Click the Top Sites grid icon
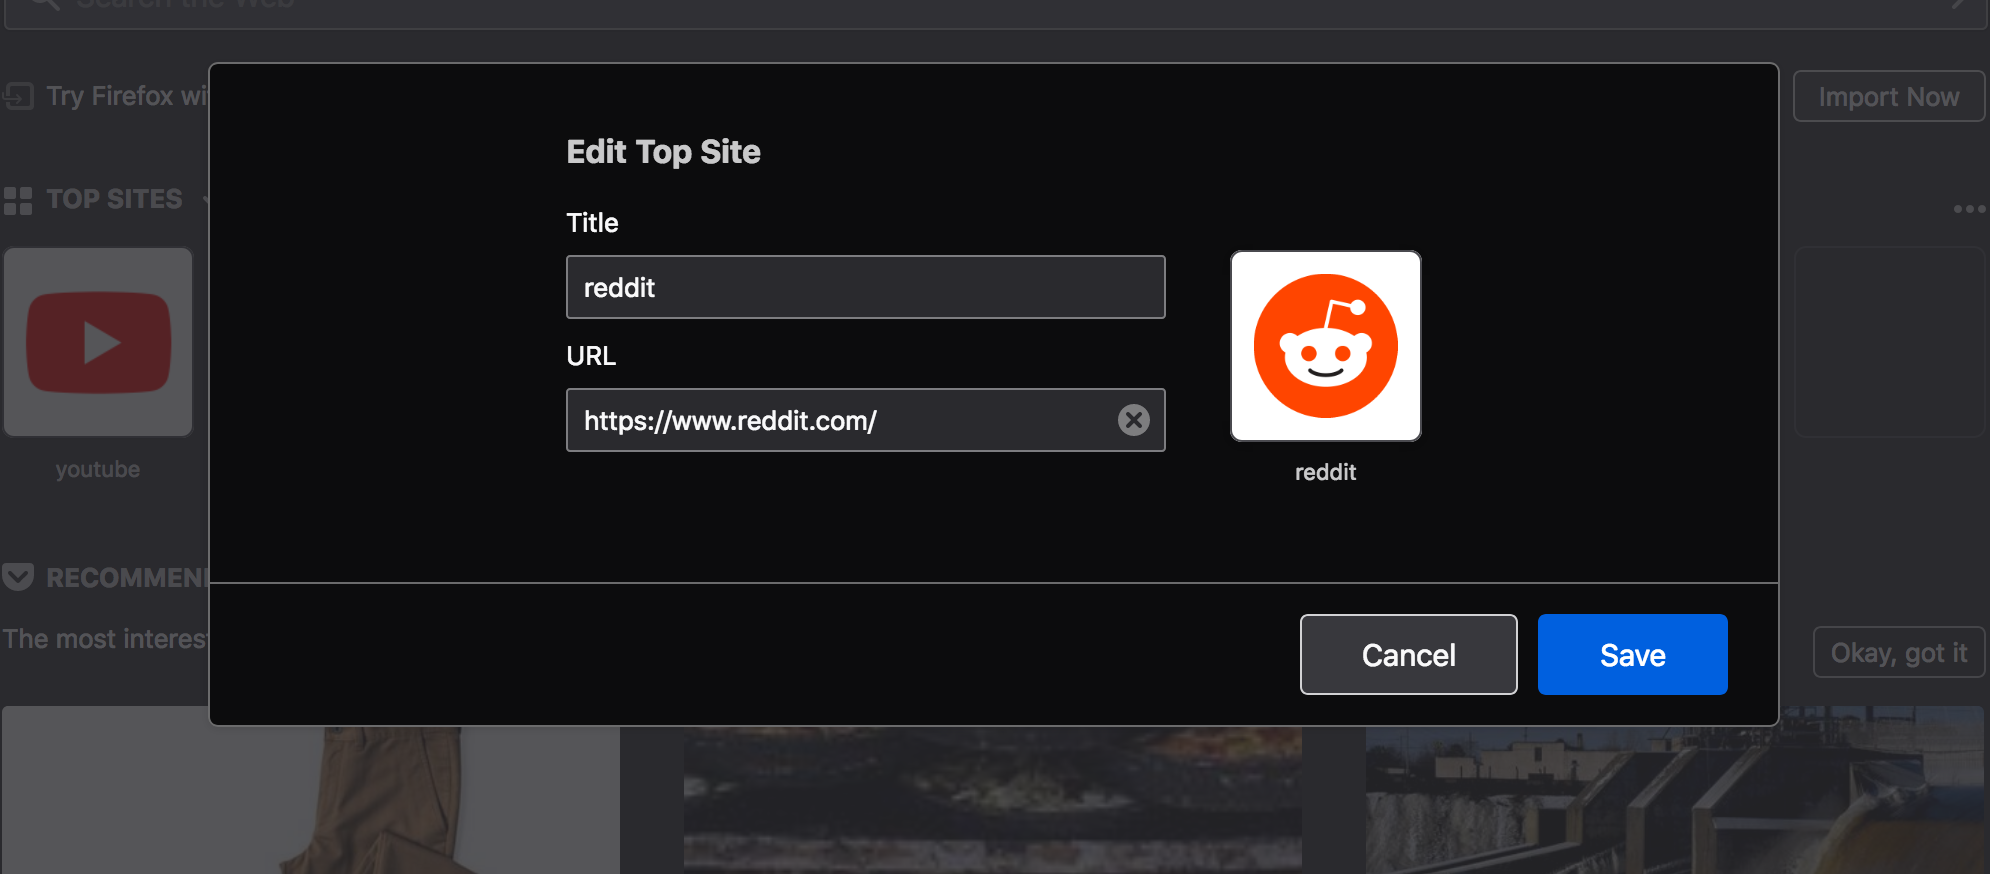1990x874 pixels. point(18,200)
